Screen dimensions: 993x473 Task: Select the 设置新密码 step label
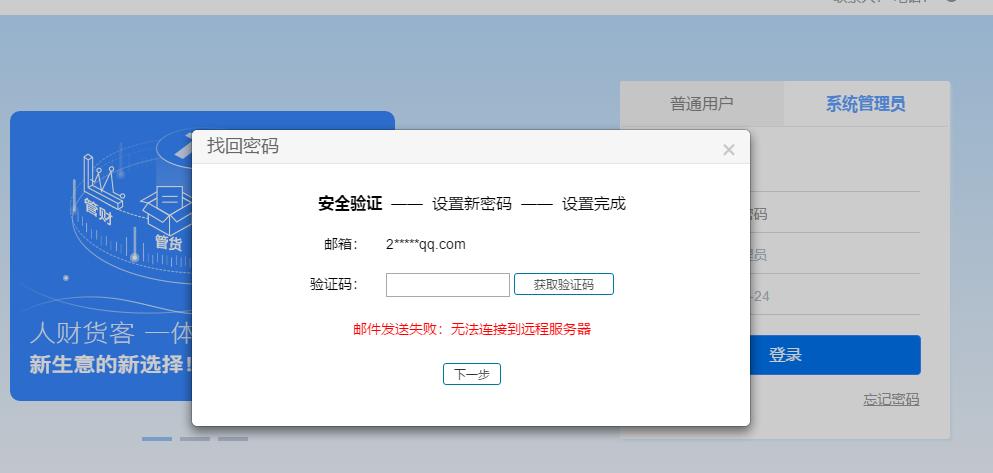pos(472,204)
